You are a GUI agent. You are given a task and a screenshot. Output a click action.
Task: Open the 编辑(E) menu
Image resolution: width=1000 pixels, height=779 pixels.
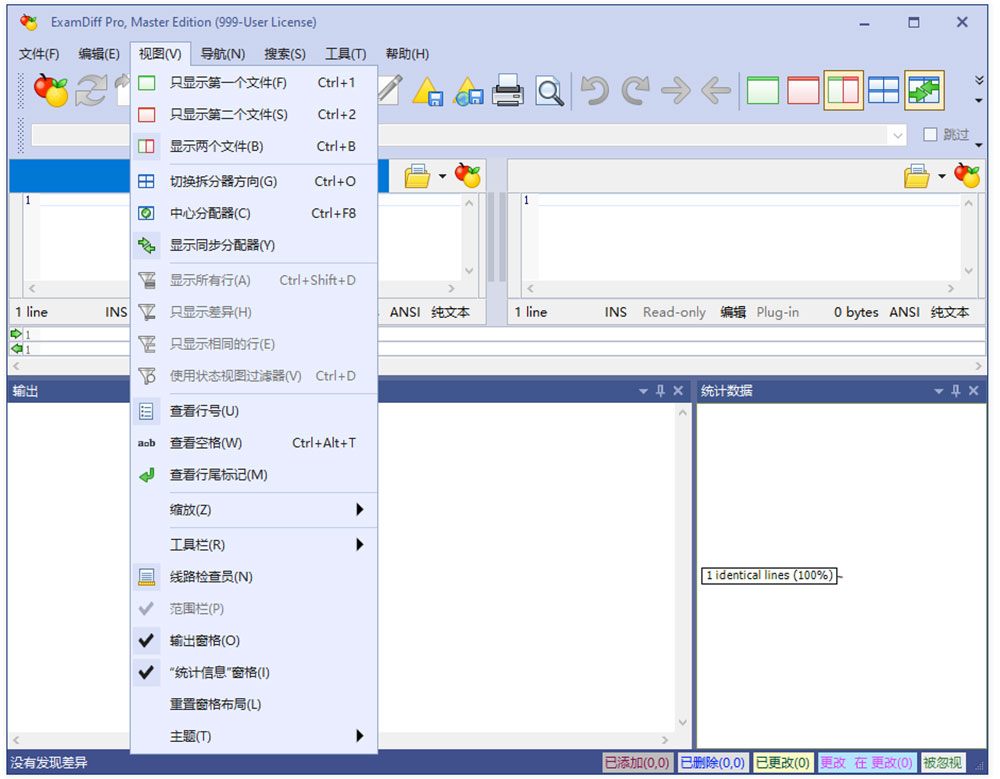[99, 54]
